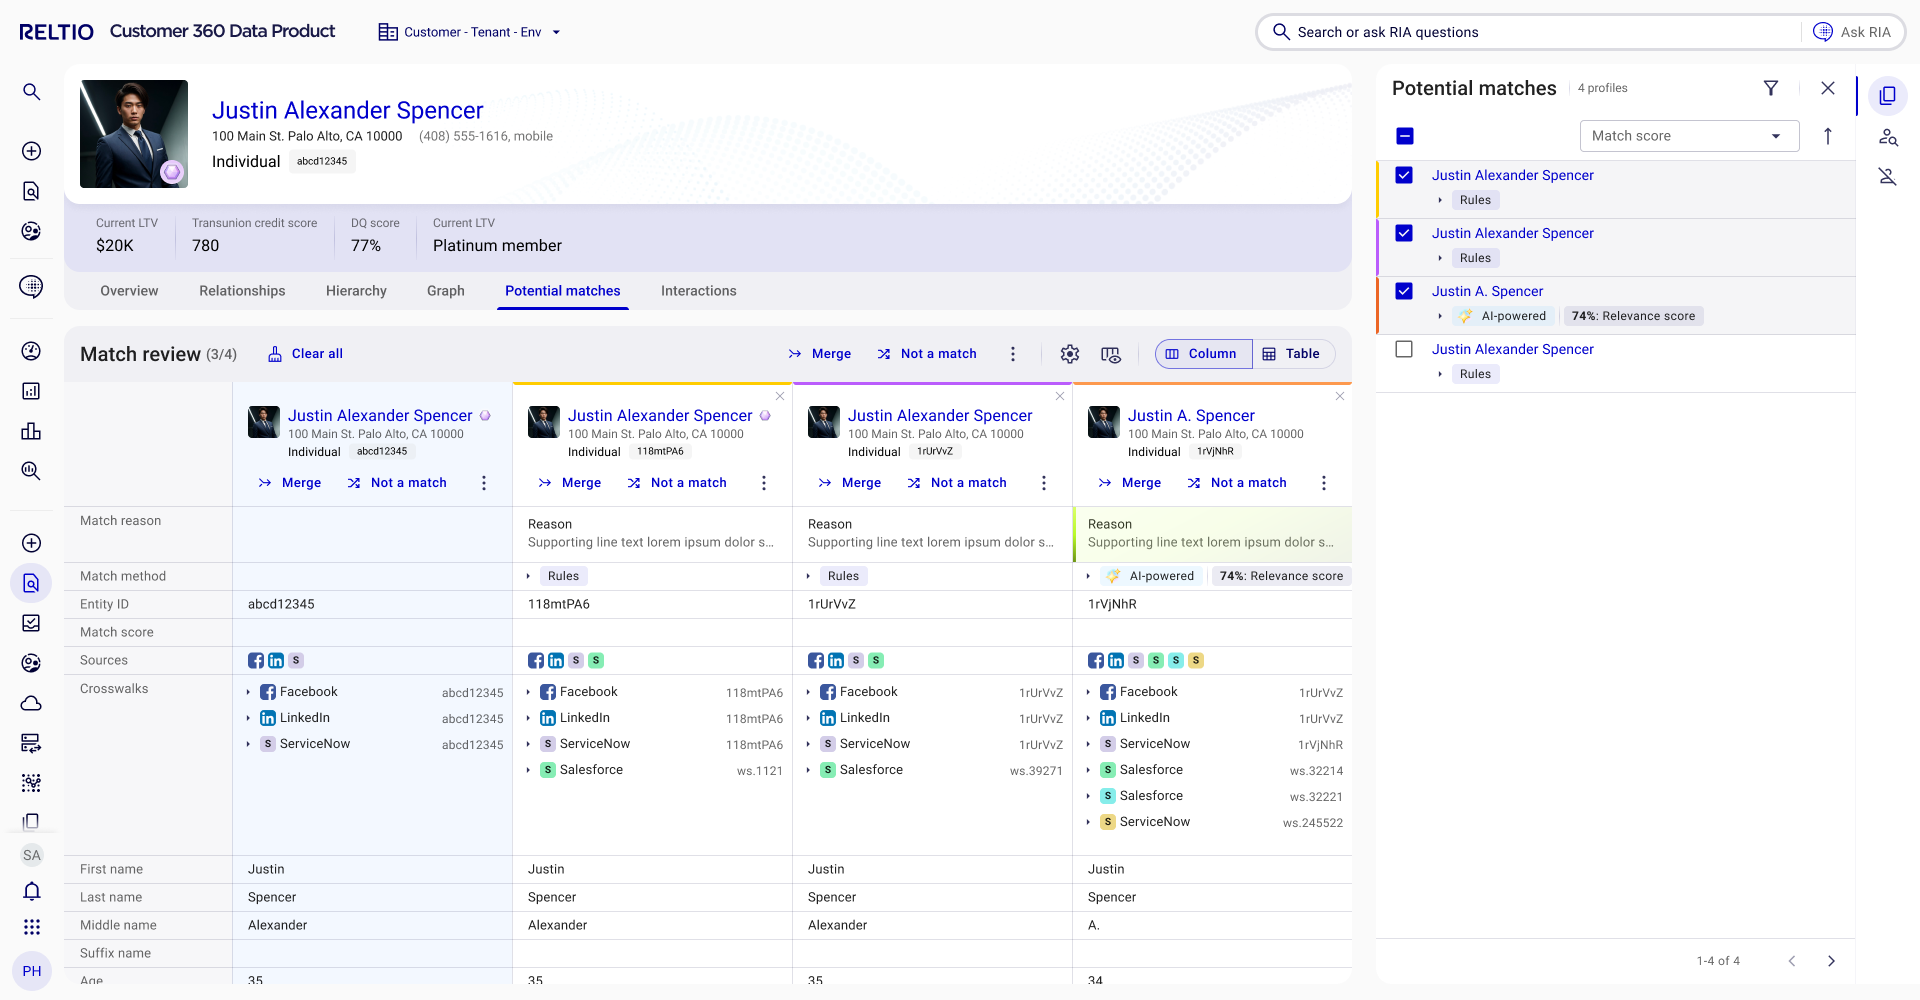Open the Customer - Tenant - Env dropdown
The image size is (1920, 1000).
(x=470, y=32)
